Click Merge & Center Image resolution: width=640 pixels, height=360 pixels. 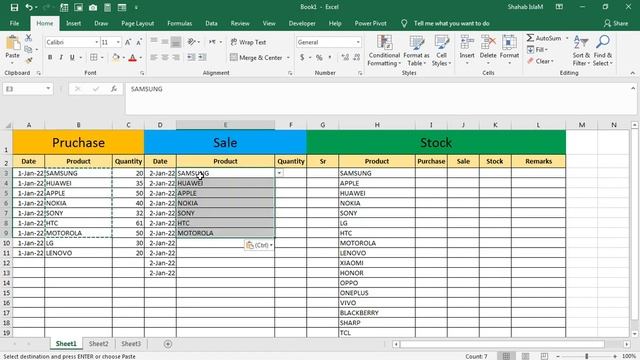[x=256, y=58]
